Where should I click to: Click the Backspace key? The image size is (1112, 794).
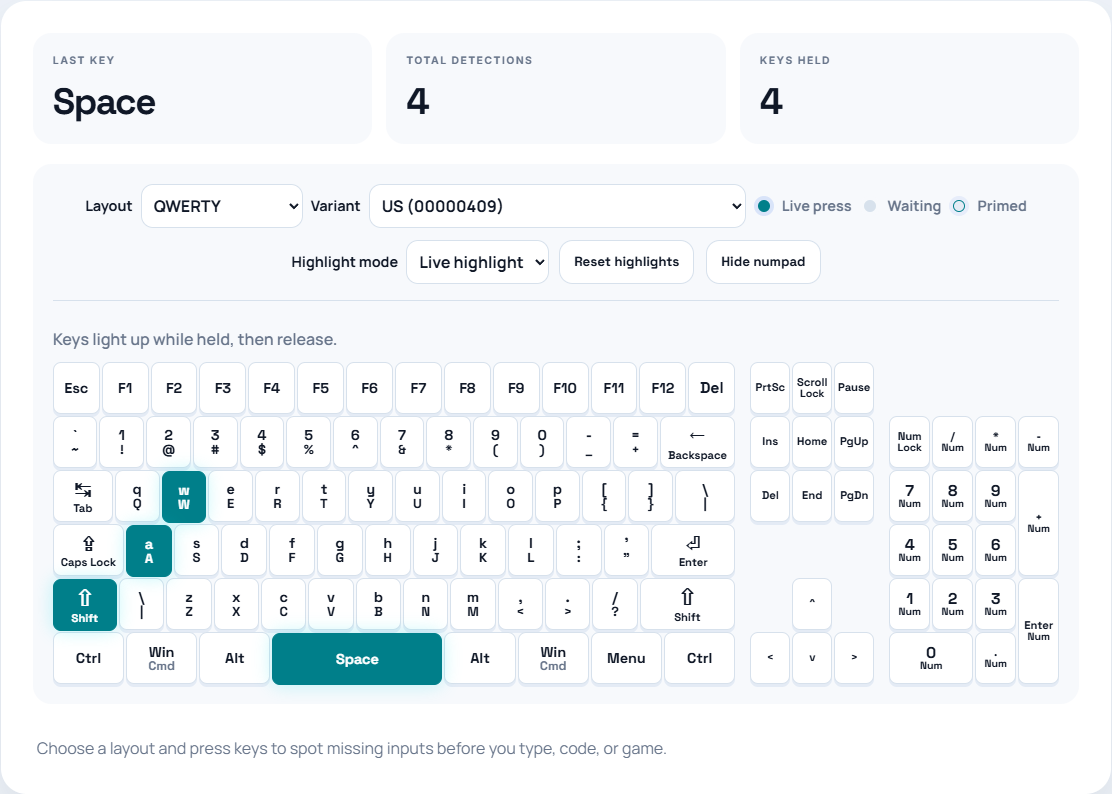pos(697,443)
